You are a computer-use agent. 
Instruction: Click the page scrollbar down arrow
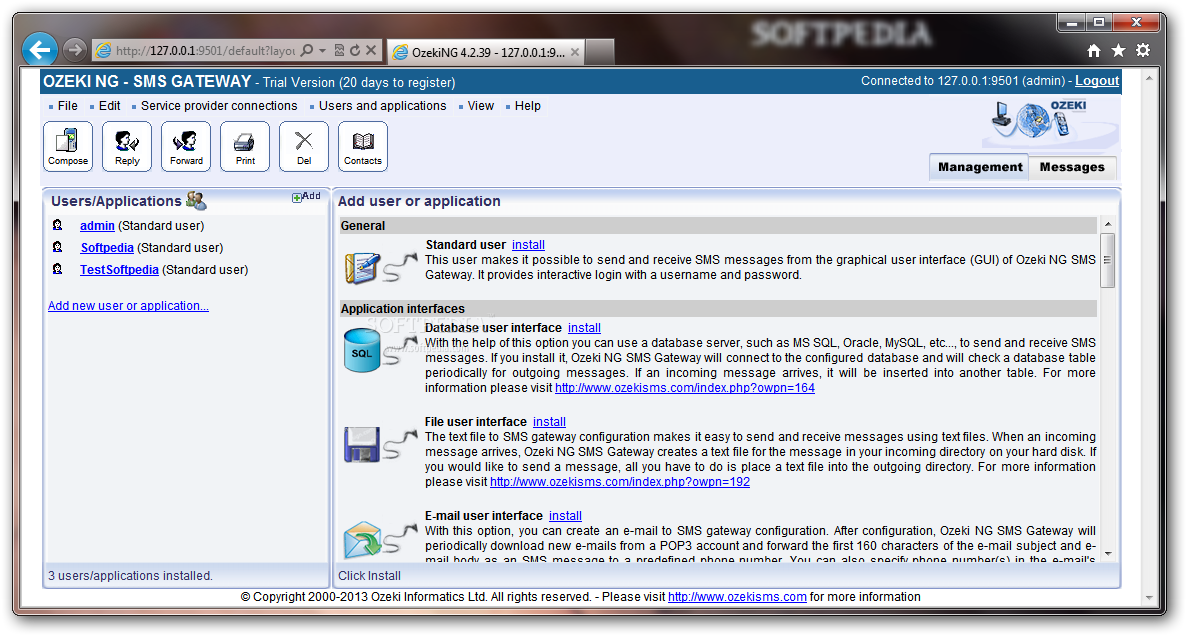click(x=1148, y=598)
